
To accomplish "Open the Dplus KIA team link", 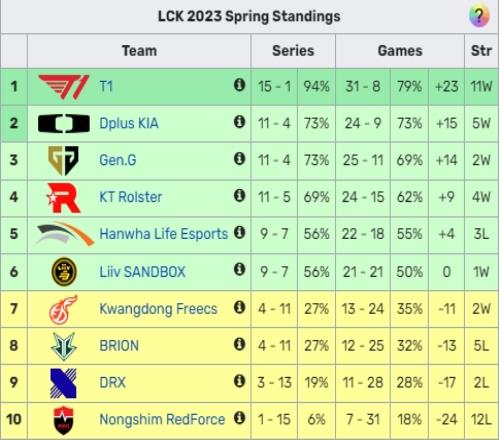I will click(x=129, y=123).
